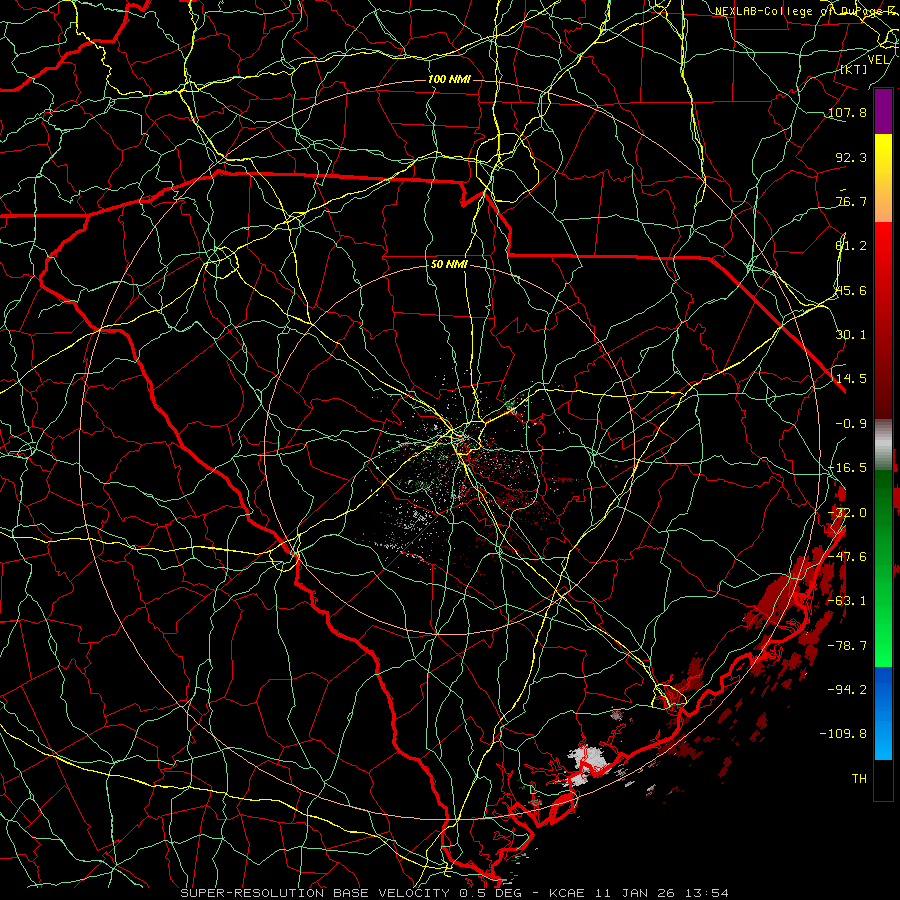Select the 30.1 legend value

851,335
